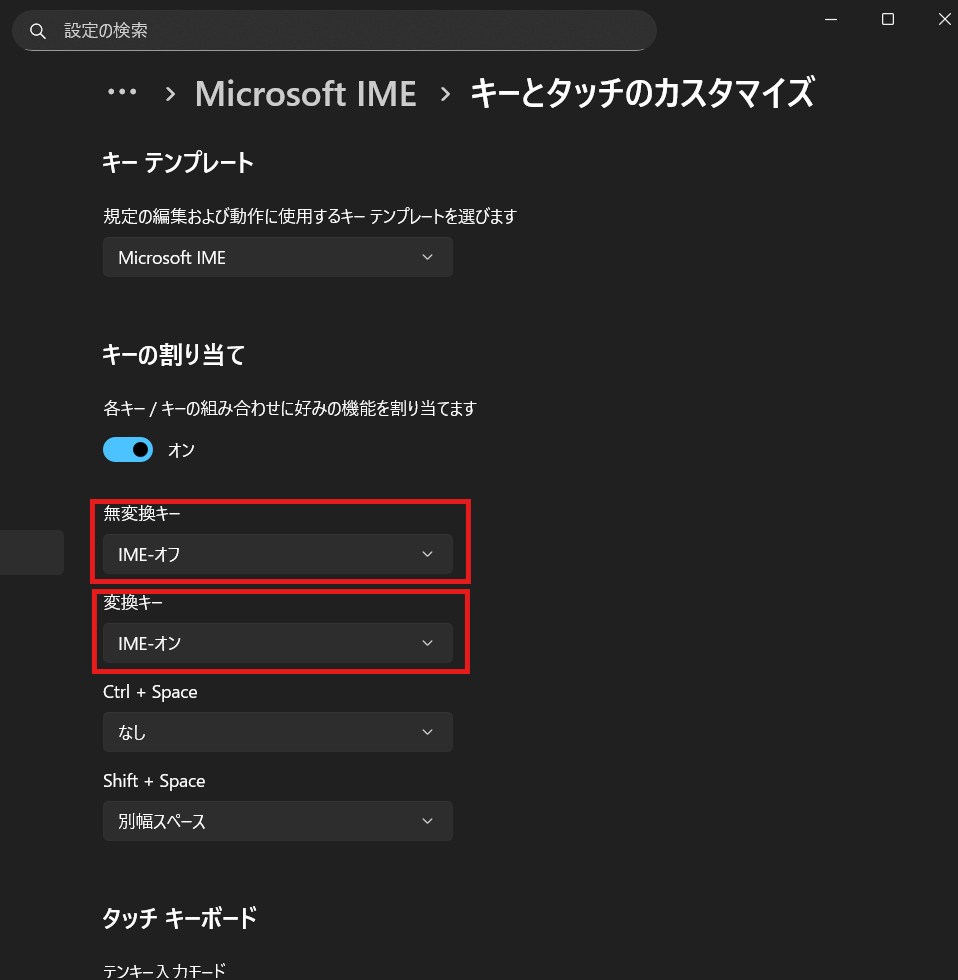Expand the 無変換キー dropdown set to IME-オフ
The image size is (958, 980).
point(277,554)
